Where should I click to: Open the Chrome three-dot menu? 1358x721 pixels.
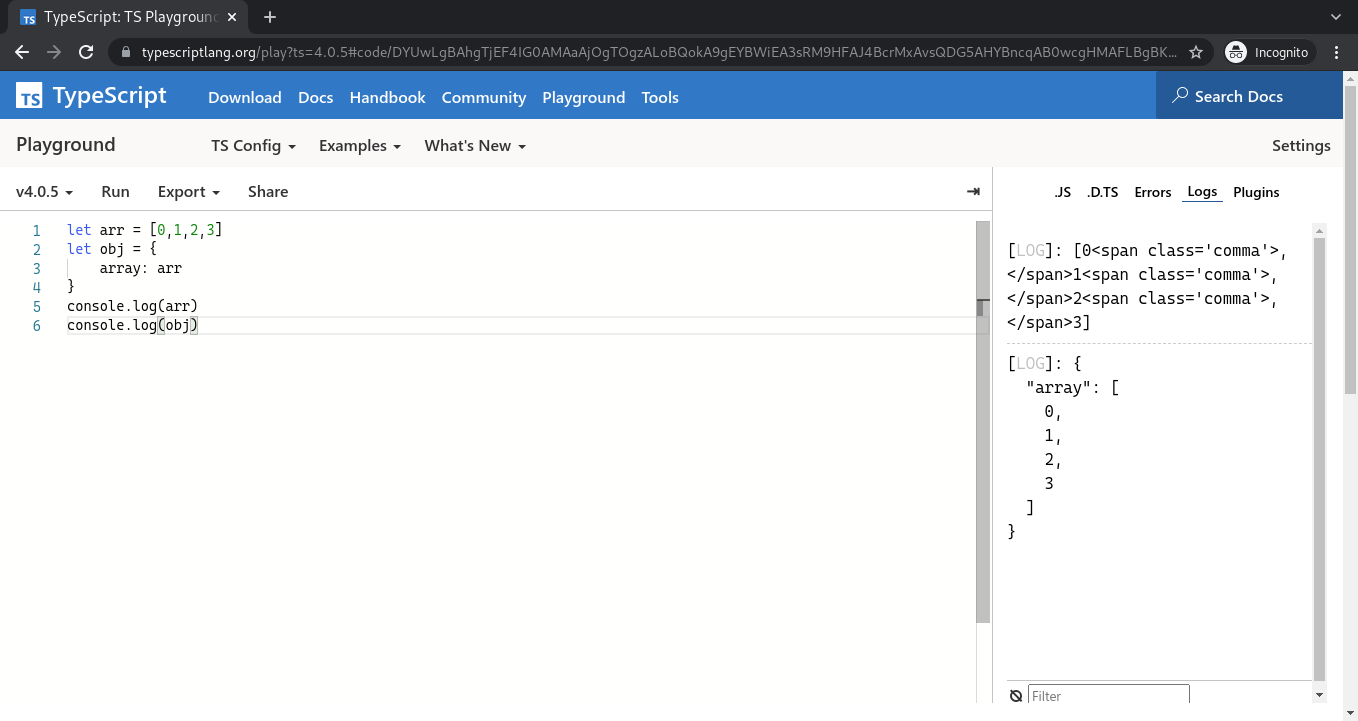[x=1337, y=52]
